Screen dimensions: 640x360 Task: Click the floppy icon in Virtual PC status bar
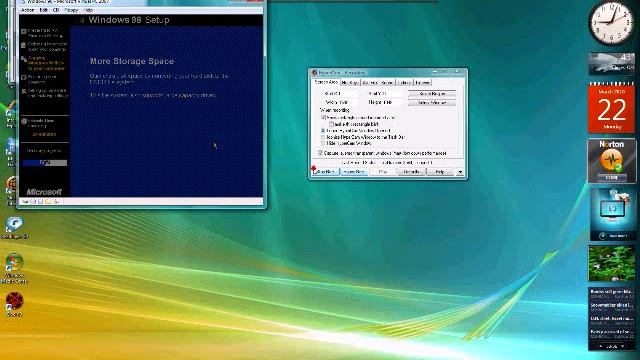(40, 202)
